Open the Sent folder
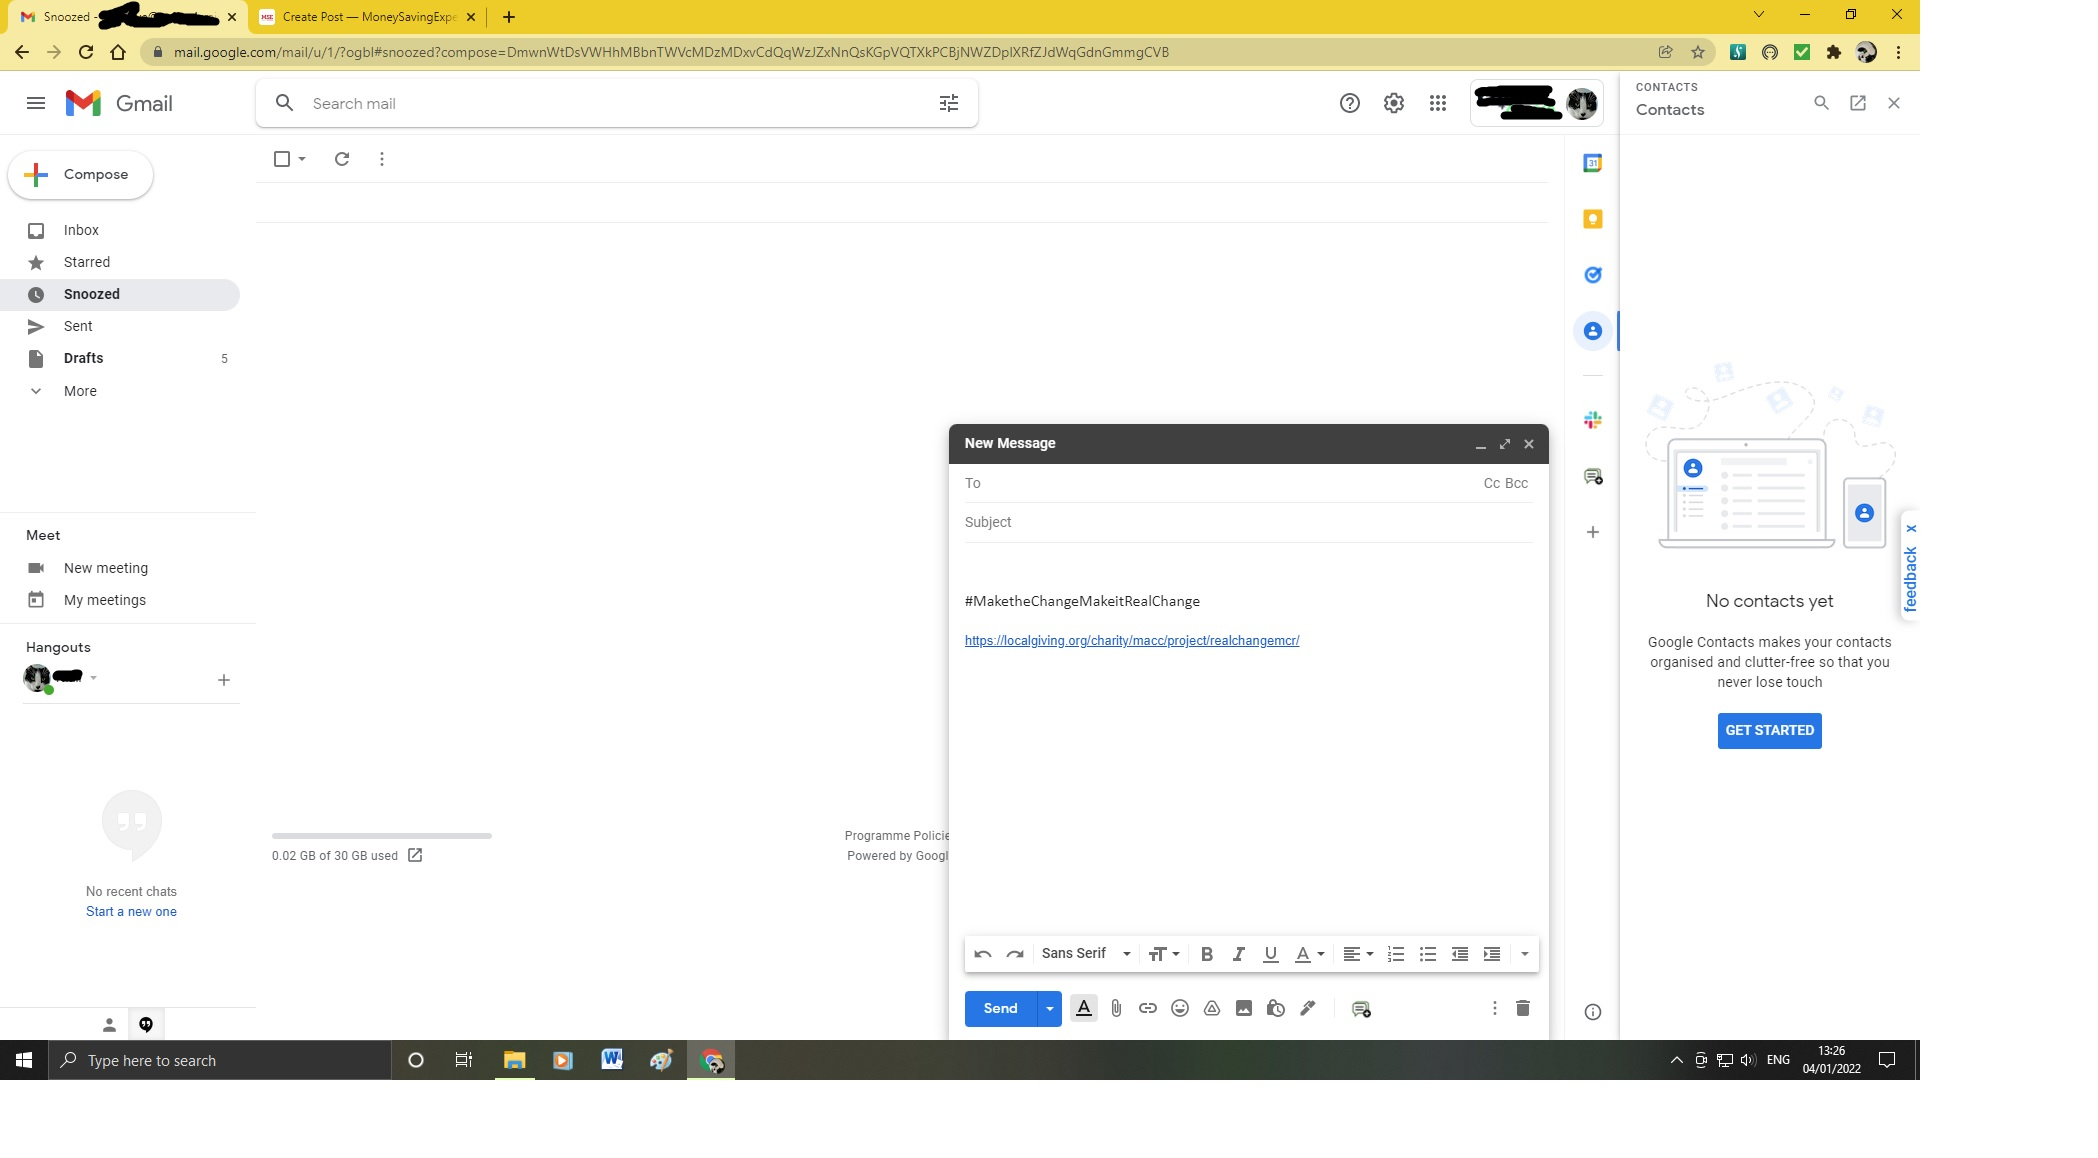This screenshot has width=2098, height=1158. 78,326
